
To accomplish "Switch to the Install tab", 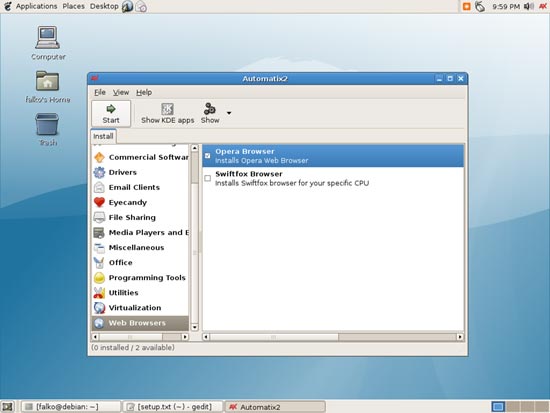I will click(x=103, y=136).
